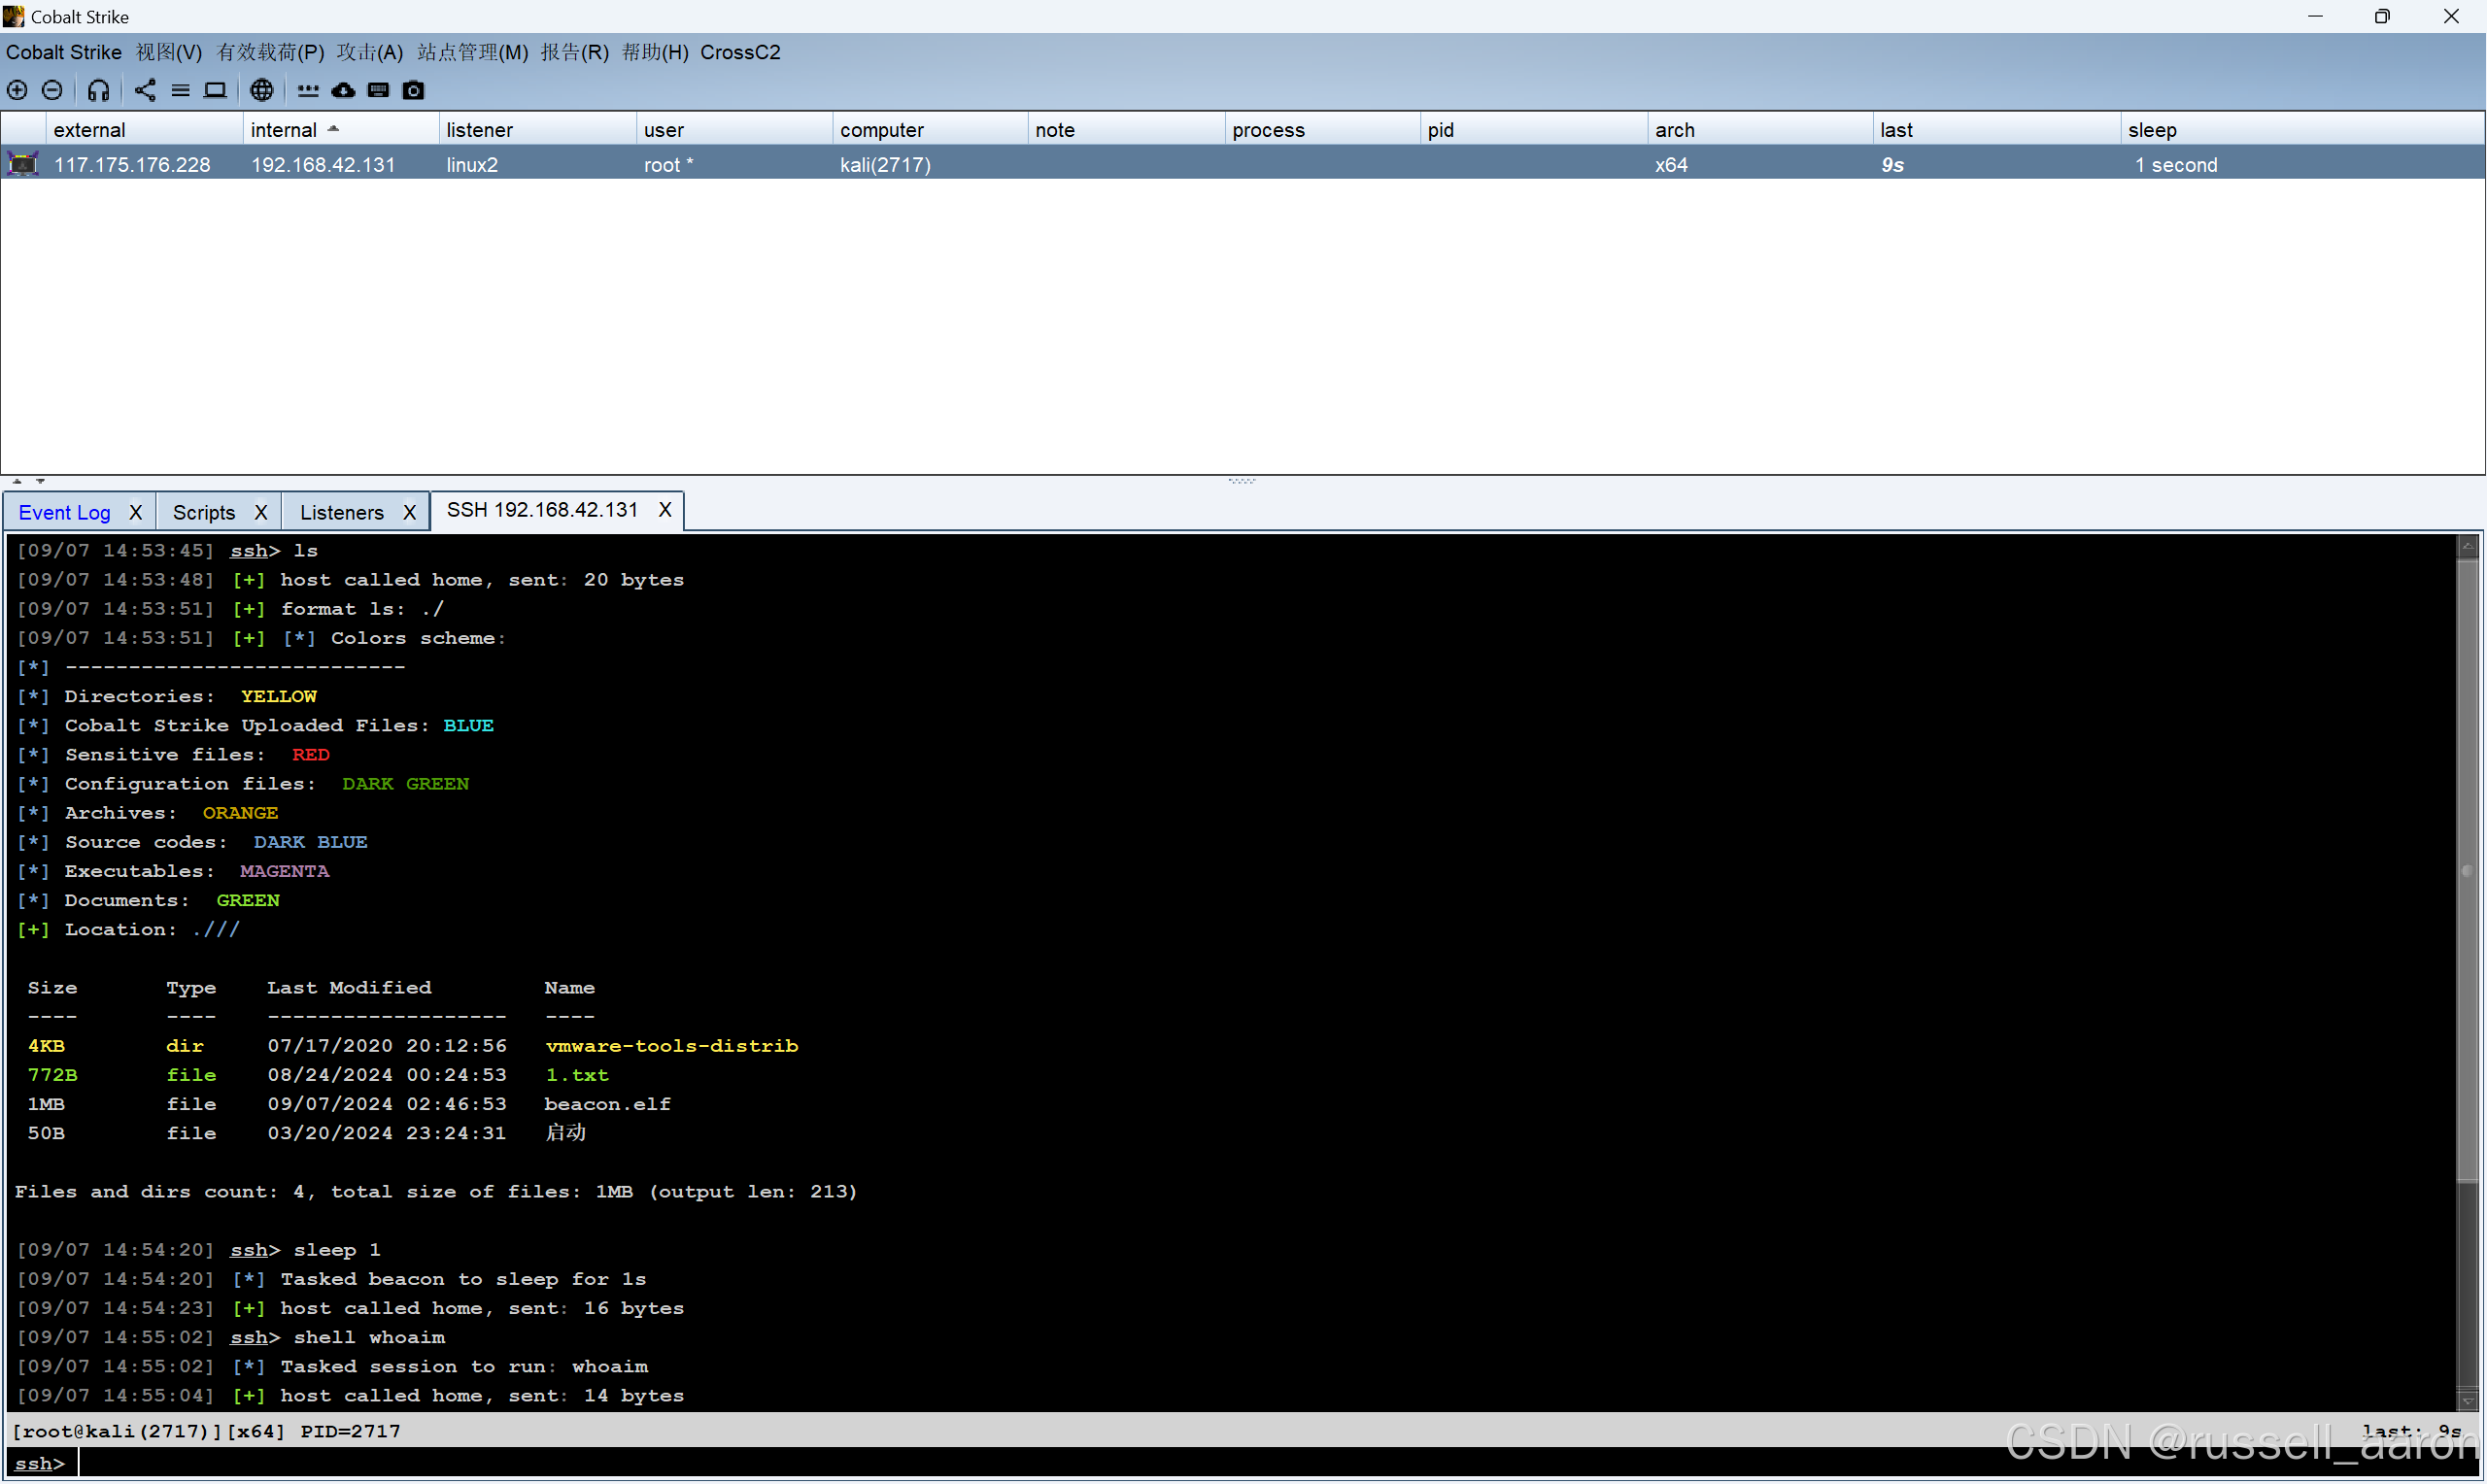Open web management globe icon
Viewport: 2487px width, 1484px height.
coord(261,90)
